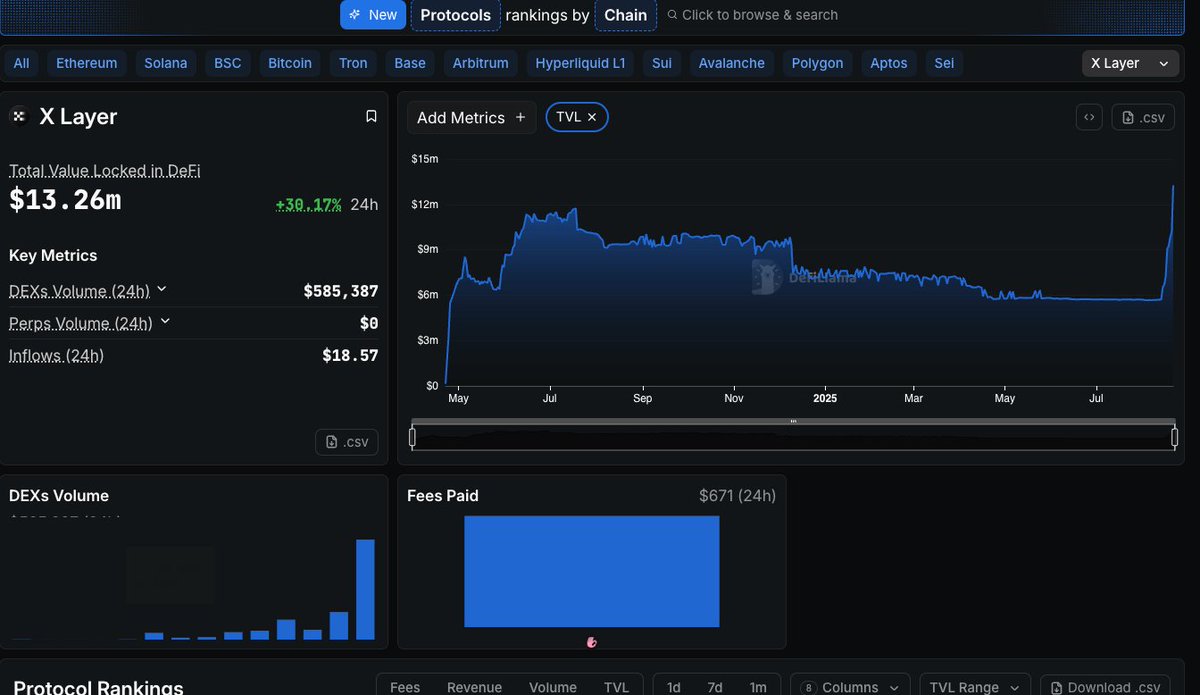This screenshot has height=695, width=1200.
Task: Remove the TVL metric chip
Action: click(x=592, y=117)
